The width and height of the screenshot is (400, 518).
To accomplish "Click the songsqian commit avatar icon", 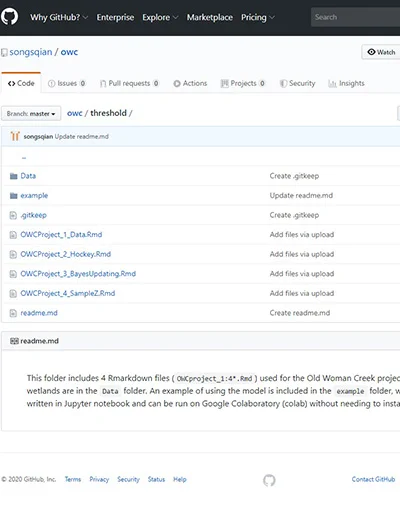I will pyautogui.click(x=15, y=136).
